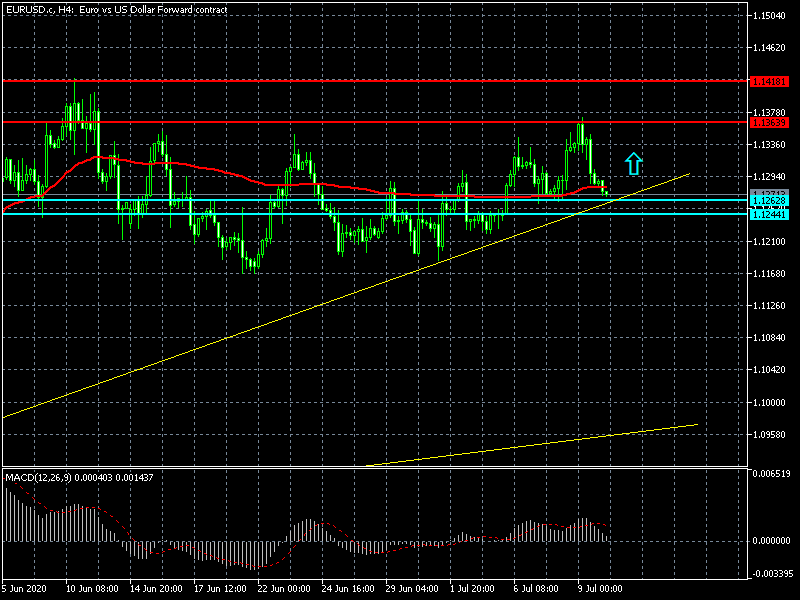Click the 1.10000 price on the scale
Screen dimensions: 800x600
(773, 402)
